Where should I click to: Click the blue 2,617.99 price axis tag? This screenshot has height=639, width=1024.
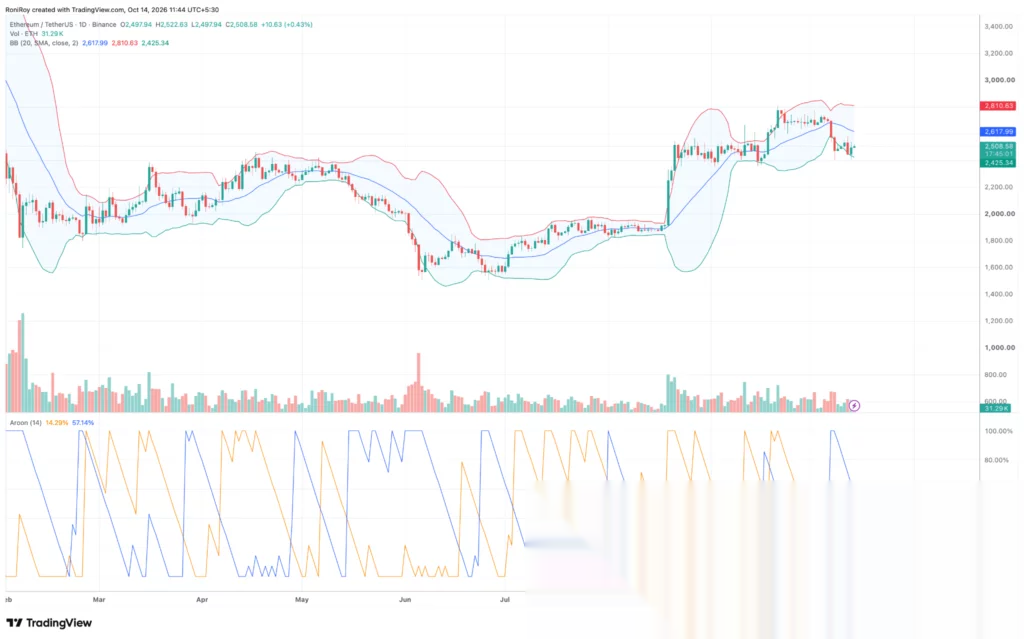click(998, 132)
